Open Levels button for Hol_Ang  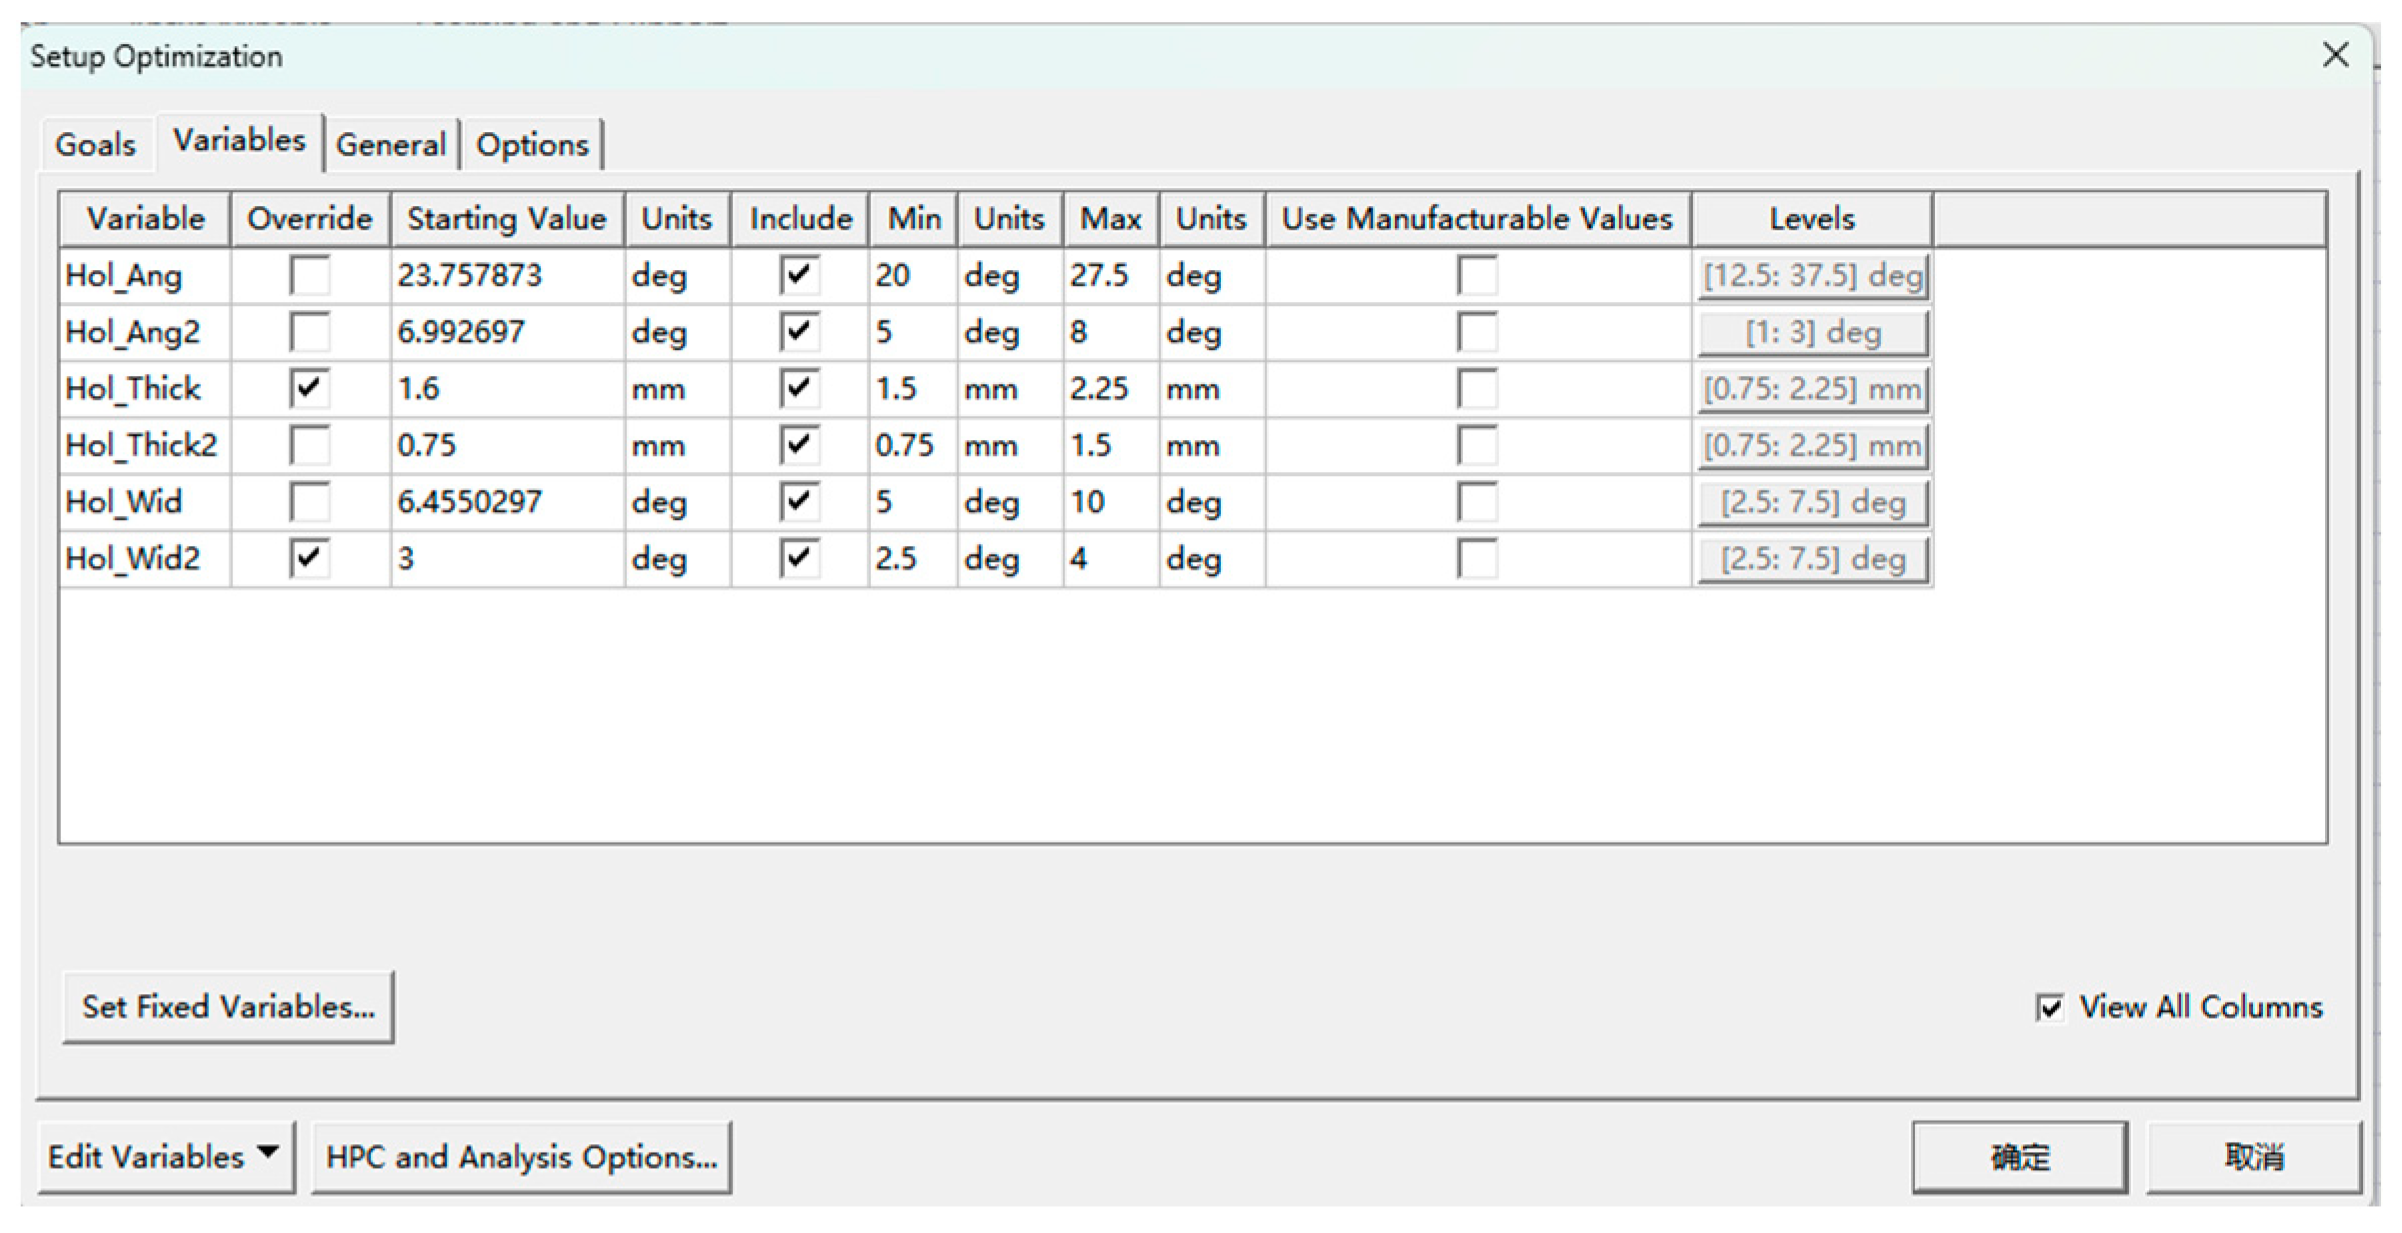pyautogui.click(x=1812, y=276)
